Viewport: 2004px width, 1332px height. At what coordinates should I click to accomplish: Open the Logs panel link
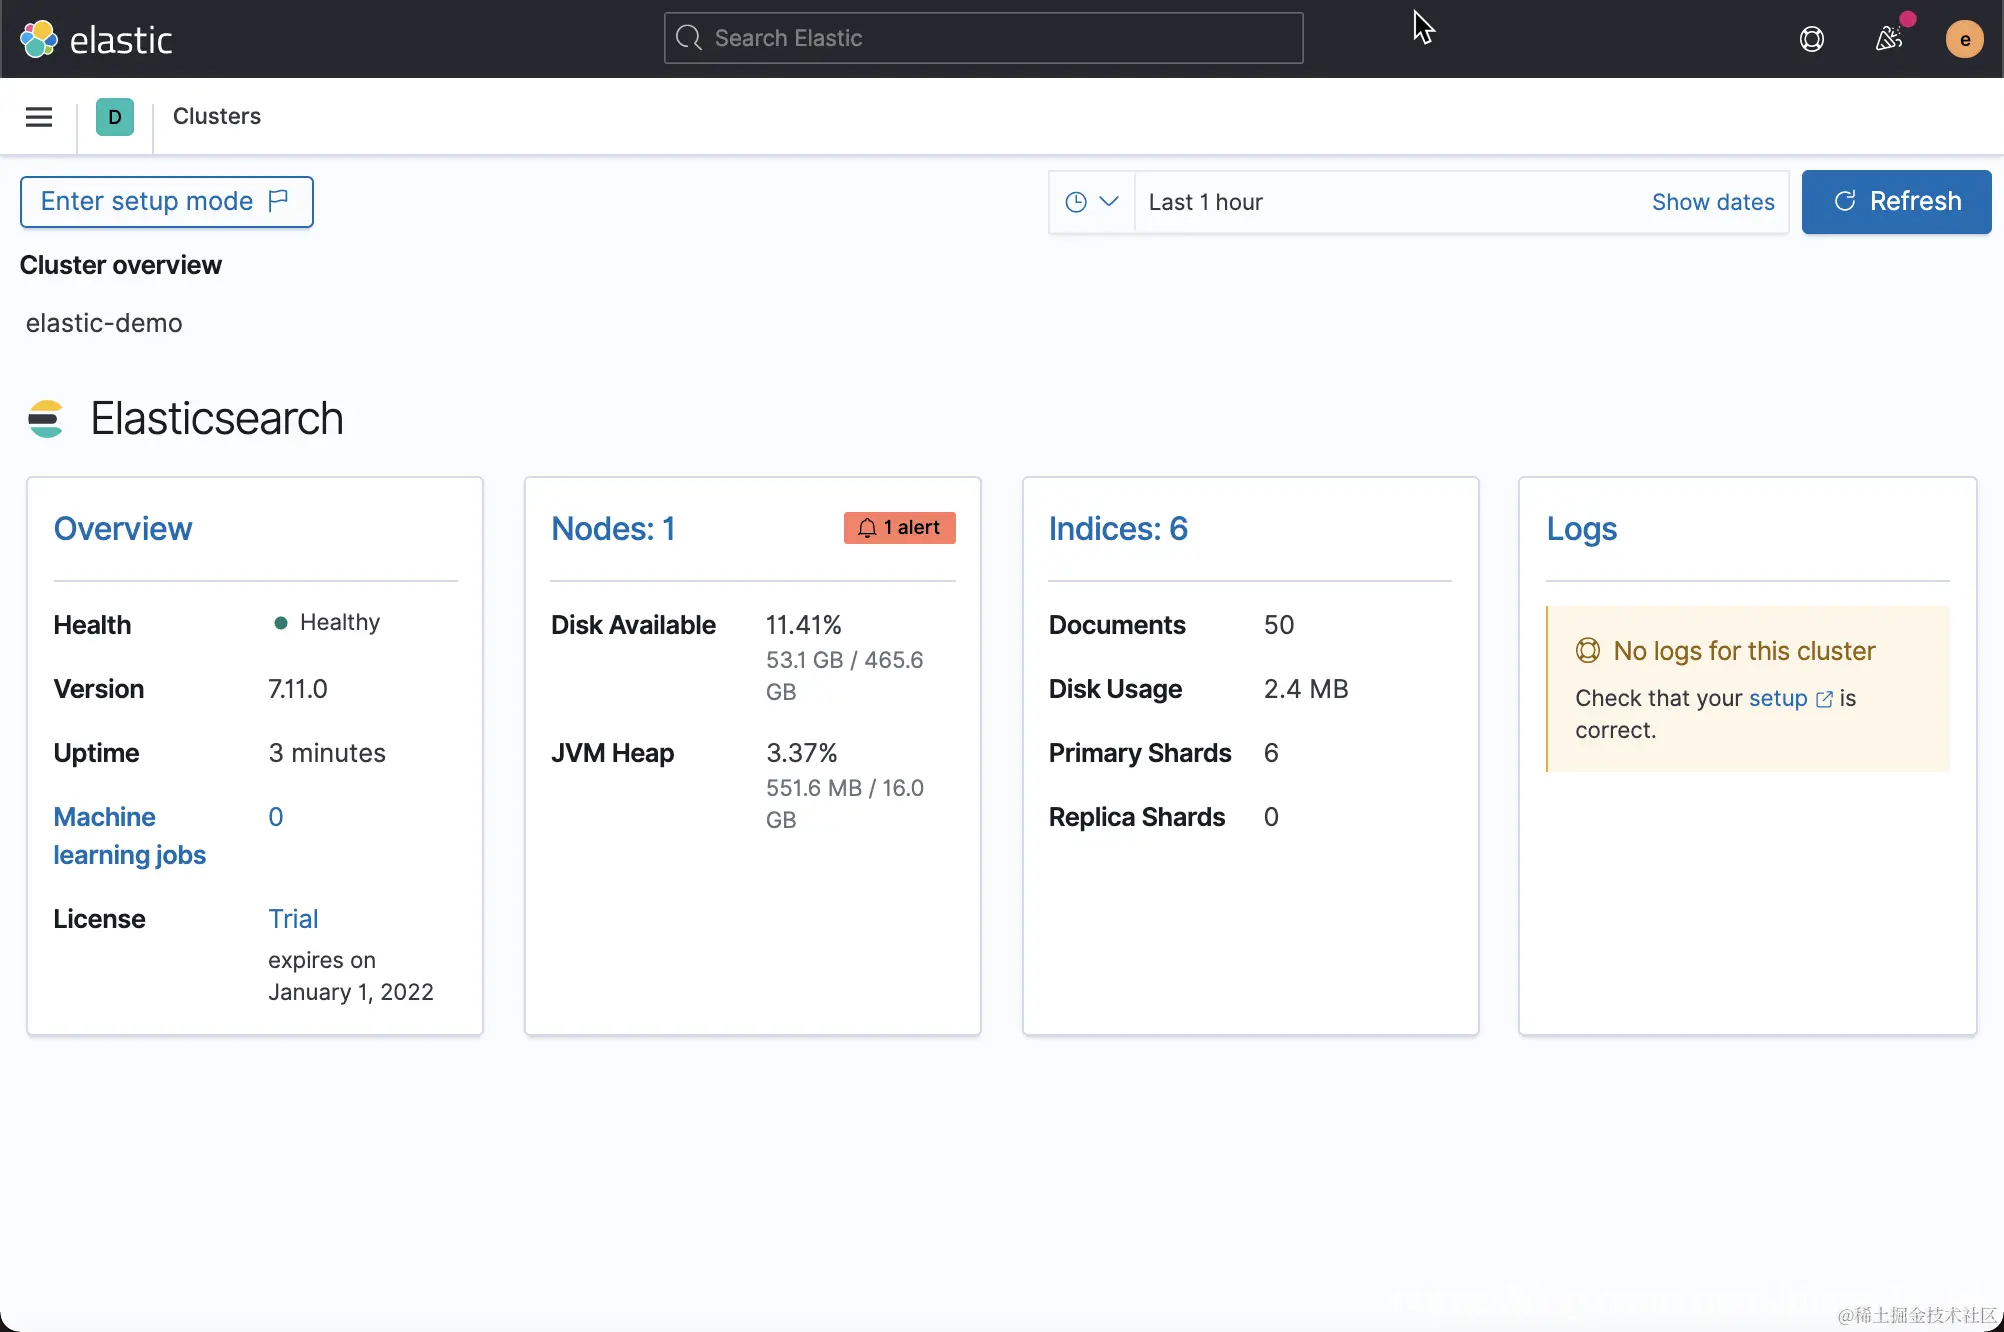(x=1581, y=529)
